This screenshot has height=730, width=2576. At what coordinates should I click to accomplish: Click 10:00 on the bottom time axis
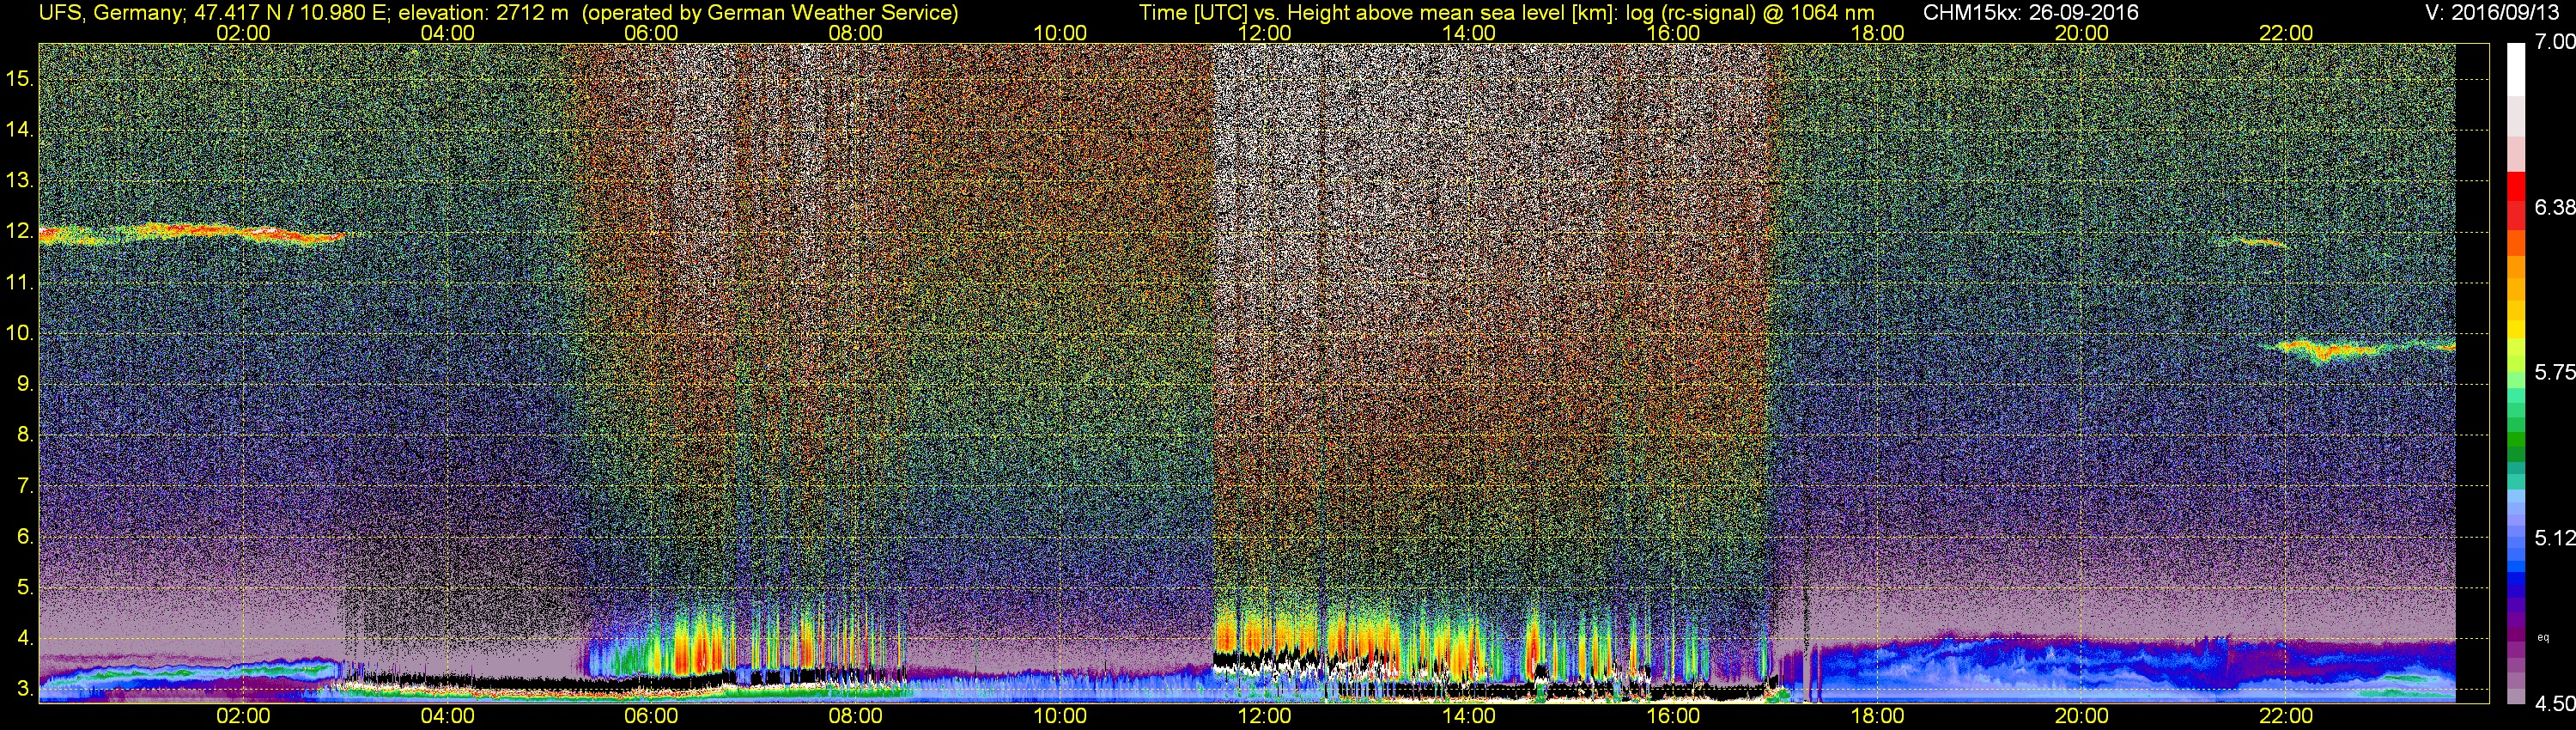click(1060, 716)
